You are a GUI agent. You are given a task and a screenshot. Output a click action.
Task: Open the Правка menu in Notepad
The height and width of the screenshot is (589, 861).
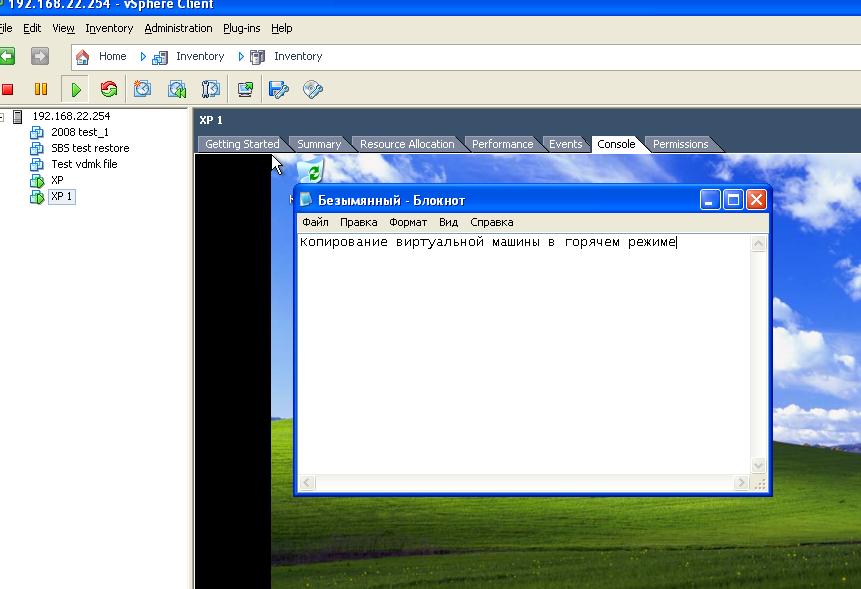click(x=359, y=222)
